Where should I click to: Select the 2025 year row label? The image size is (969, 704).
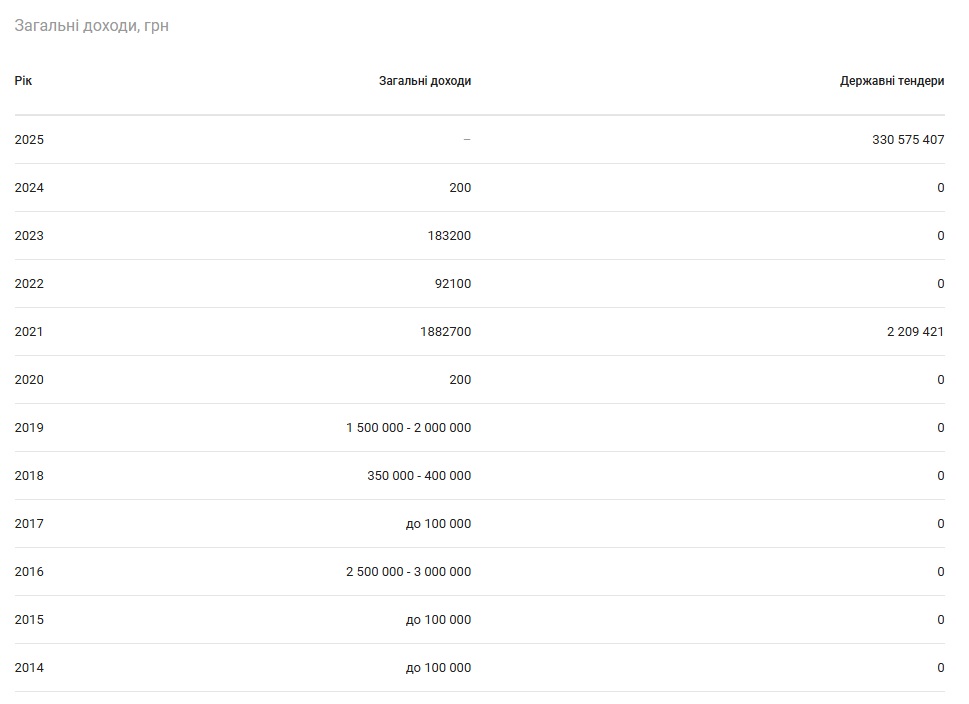(x=29, y=140)
